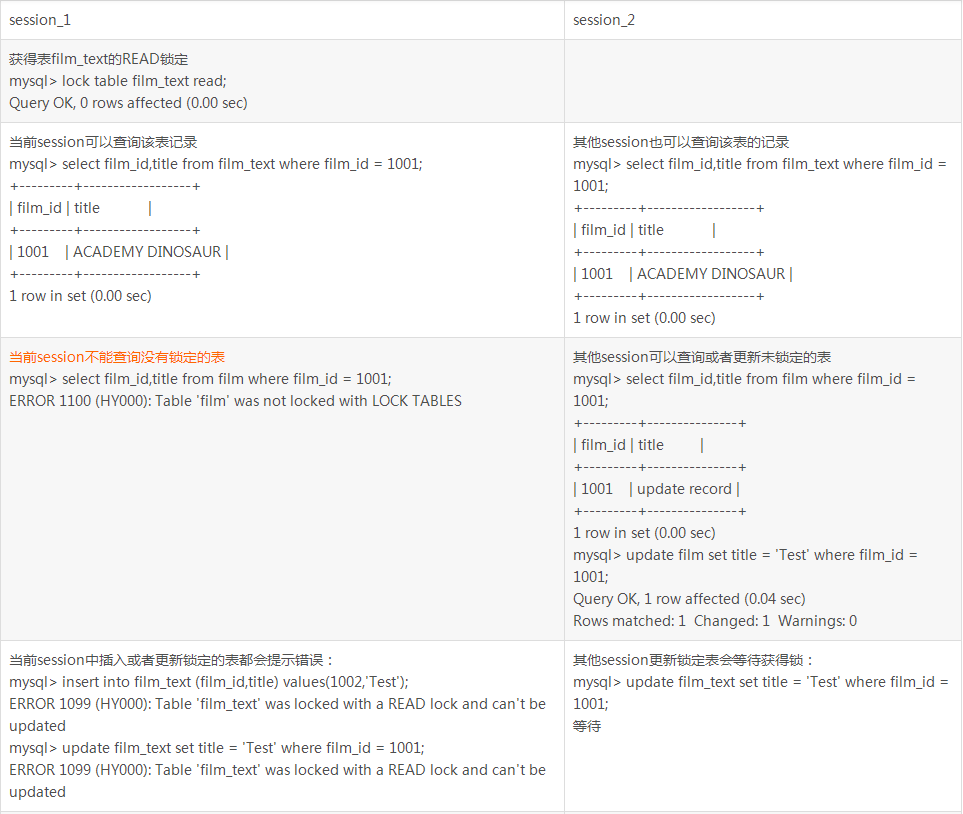Click '当前session可以查询该表记录' text in session_1
Screen dimensions: 963x814
tap(103, 142)
